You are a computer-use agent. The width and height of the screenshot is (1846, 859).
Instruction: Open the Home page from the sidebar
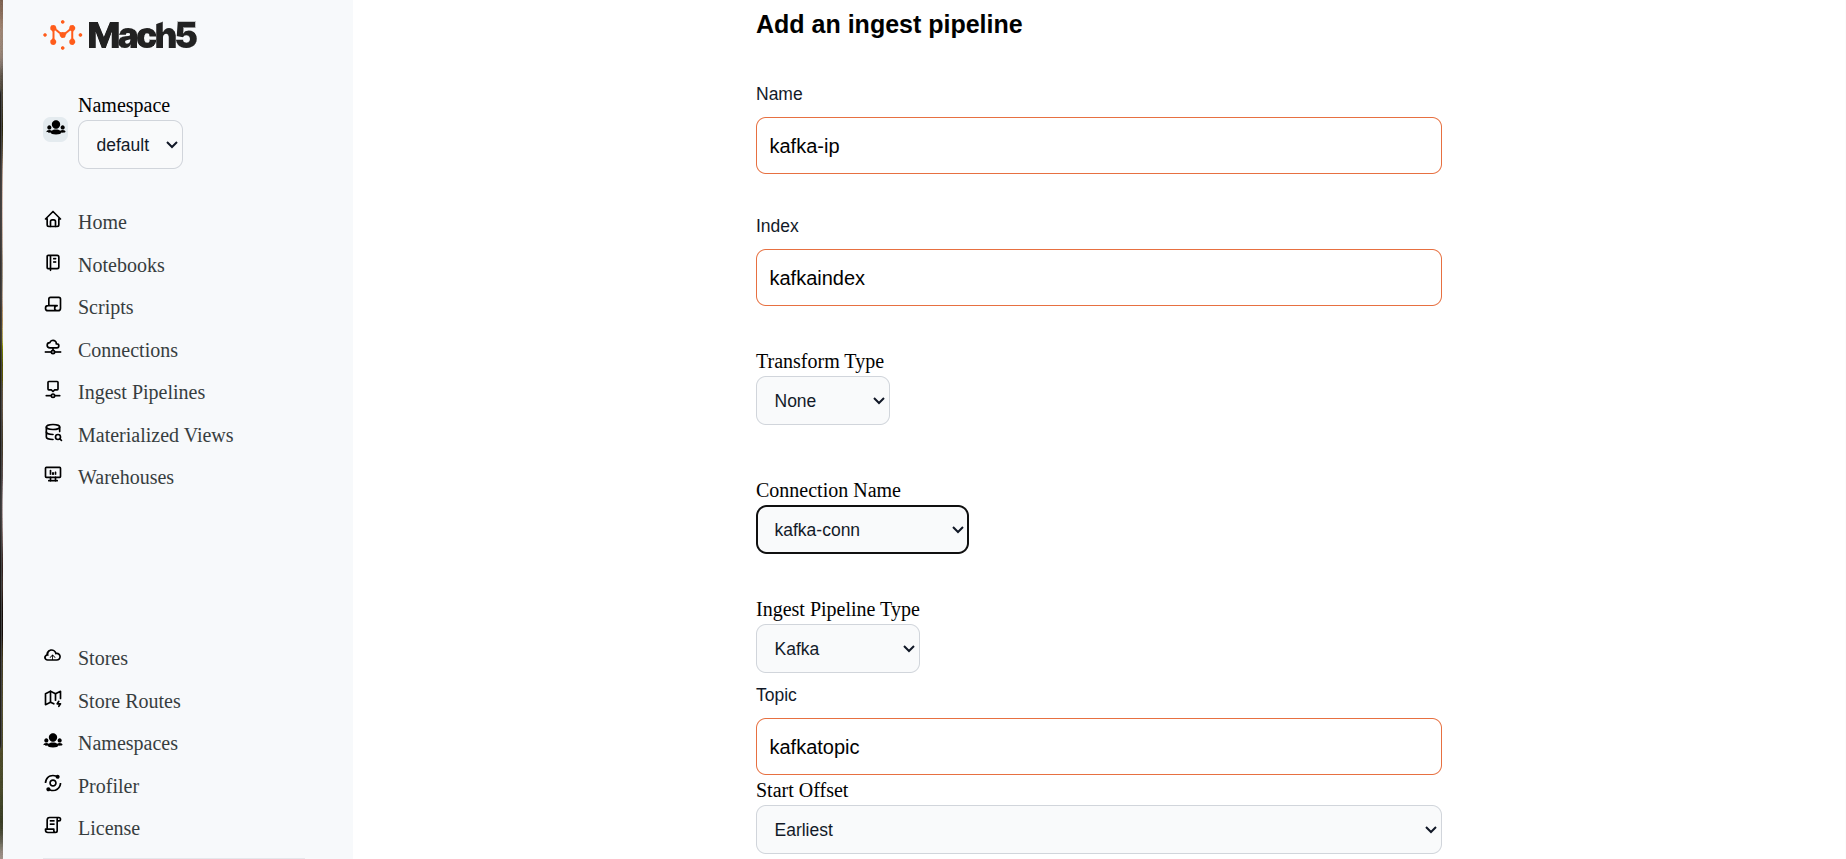click(102, 221)
